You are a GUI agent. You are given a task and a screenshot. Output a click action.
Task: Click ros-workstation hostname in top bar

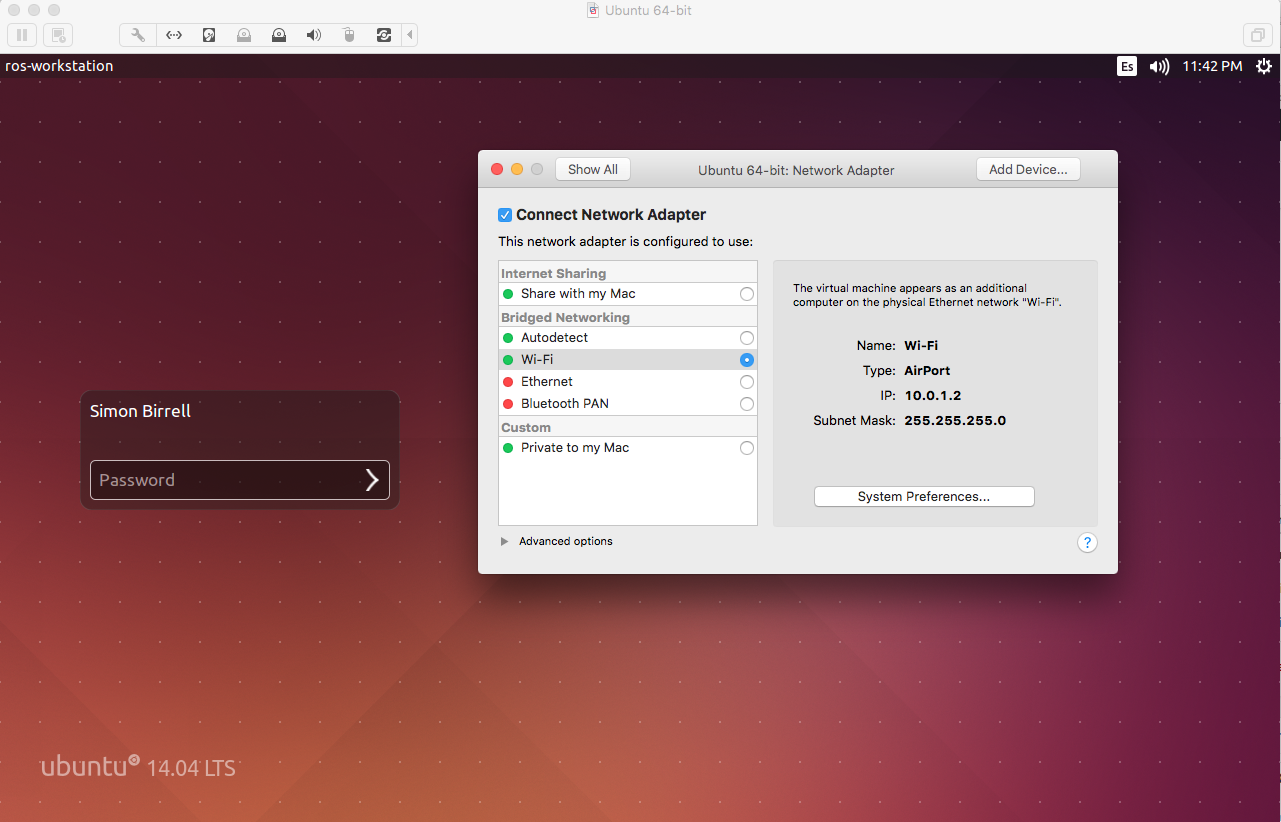tap(59, 66)
